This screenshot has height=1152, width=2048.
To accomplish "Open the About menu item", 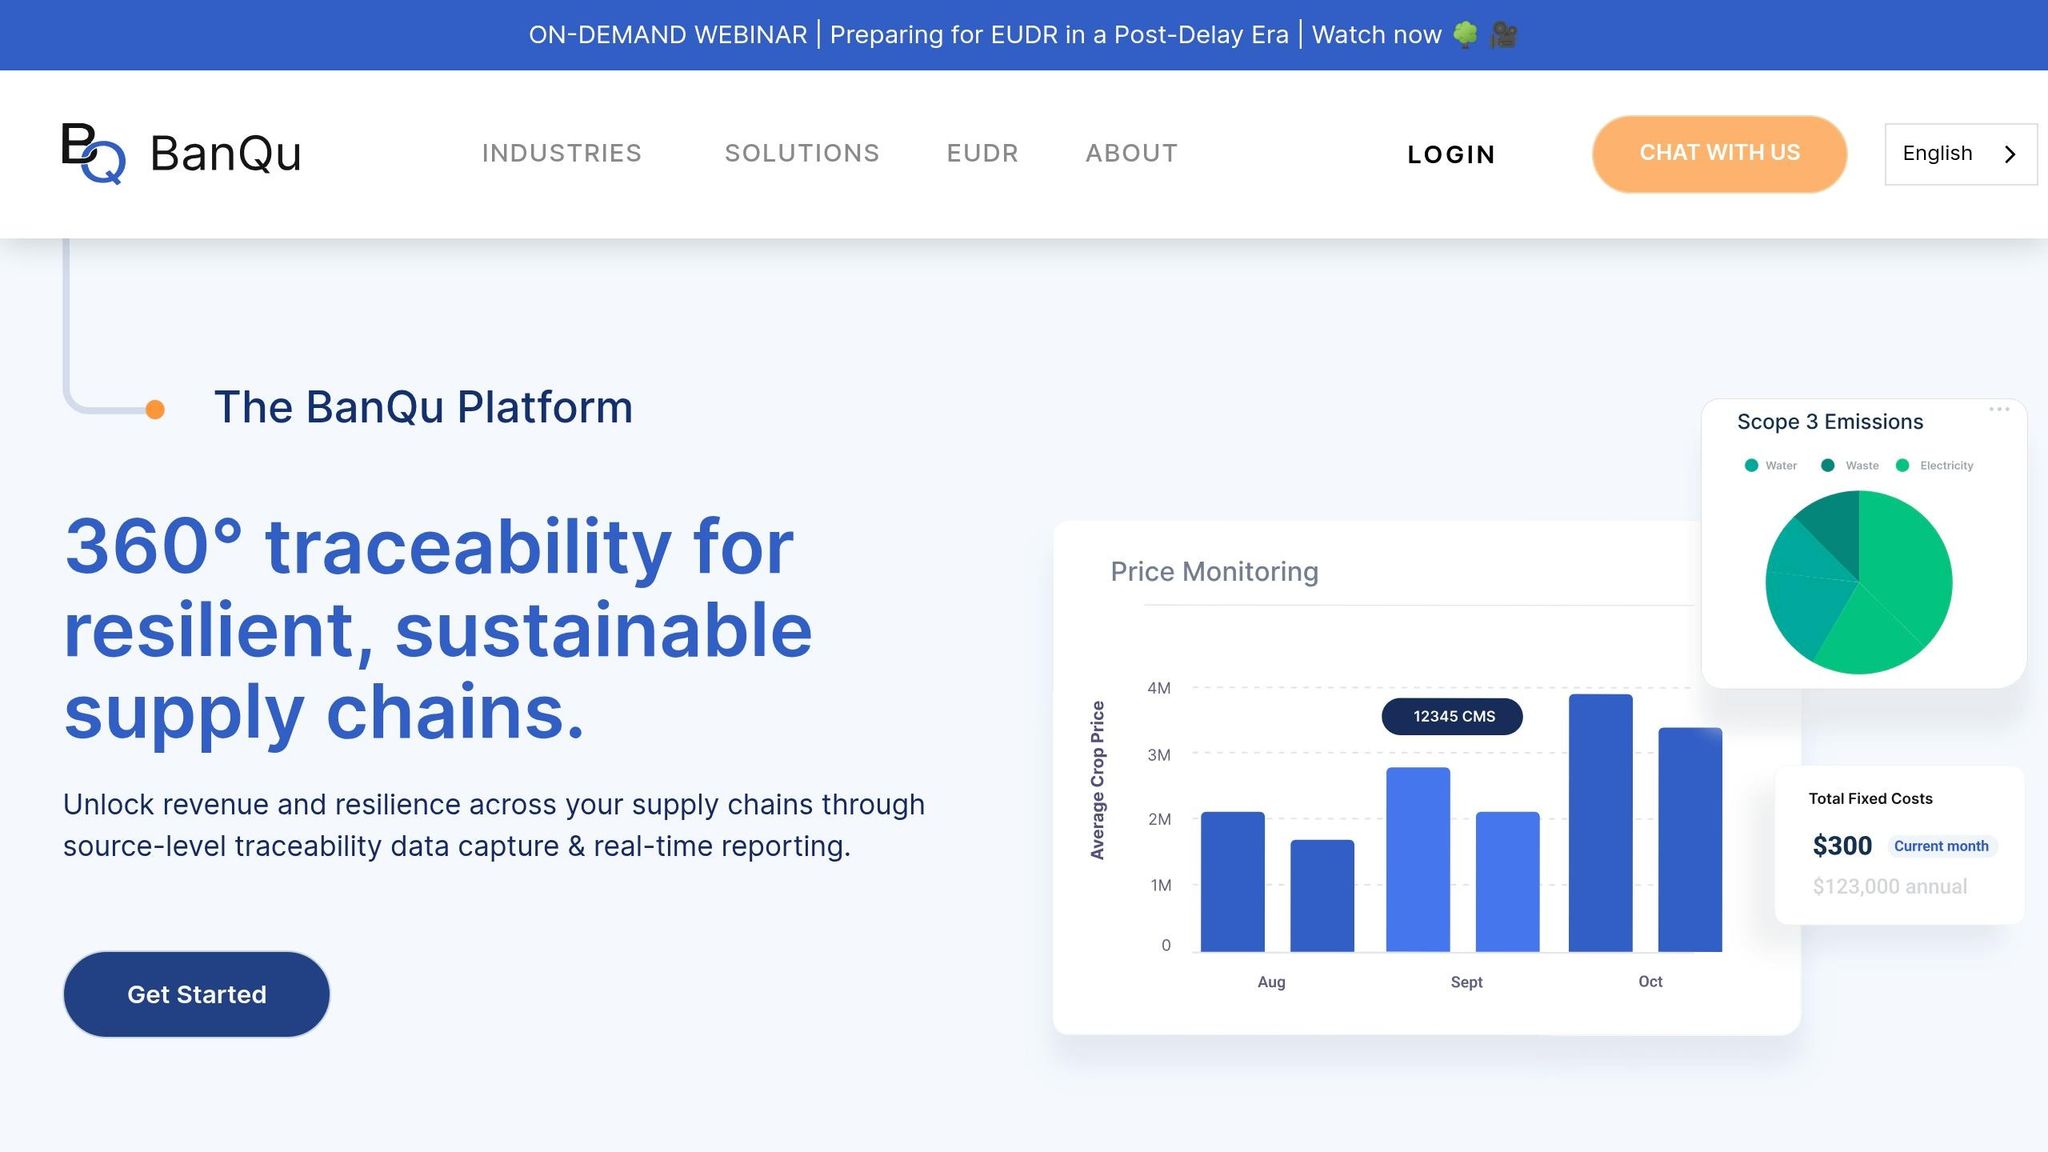I will click(1131, 153).
